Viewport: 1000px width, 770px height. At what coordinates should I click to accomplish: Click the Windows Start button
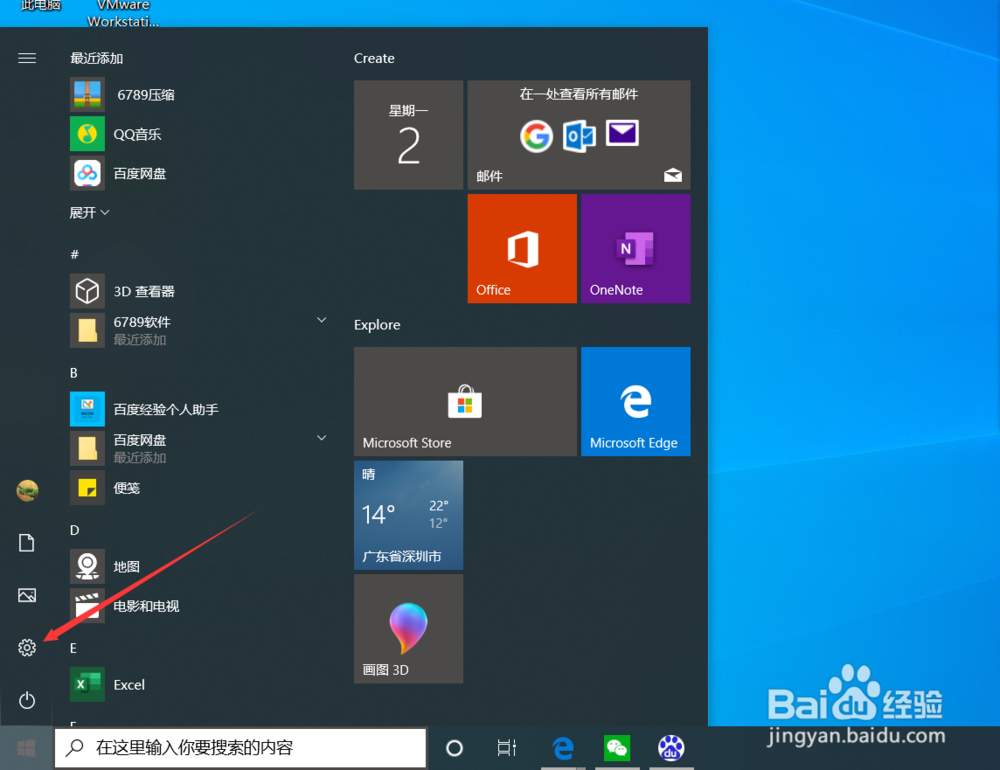click(26, 748)
